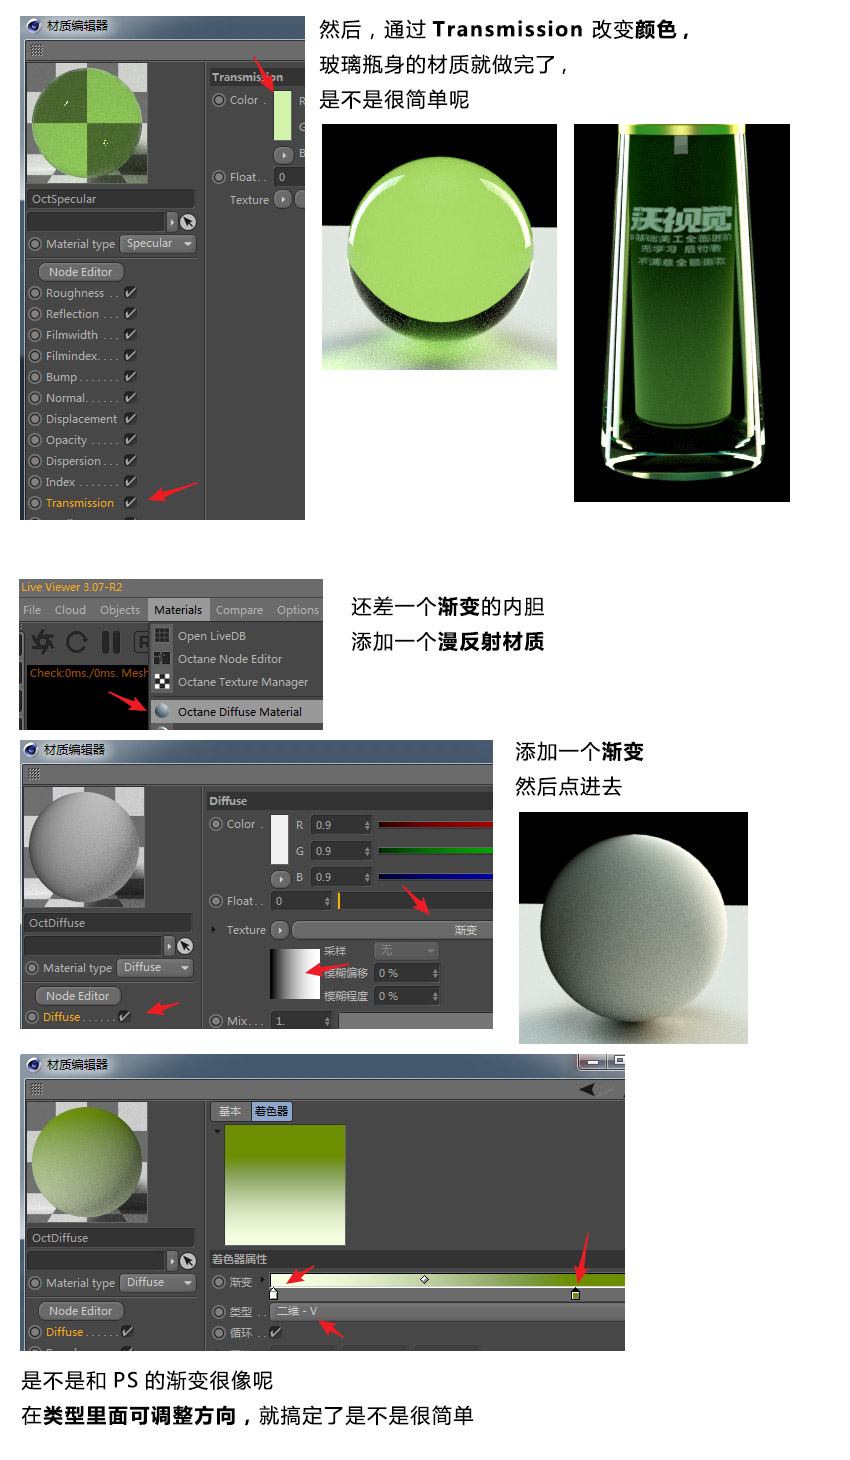This screenshot has height=1460, width=850.
Task: Click the green checkered material preview thumbnail
Action: (87, 124)
